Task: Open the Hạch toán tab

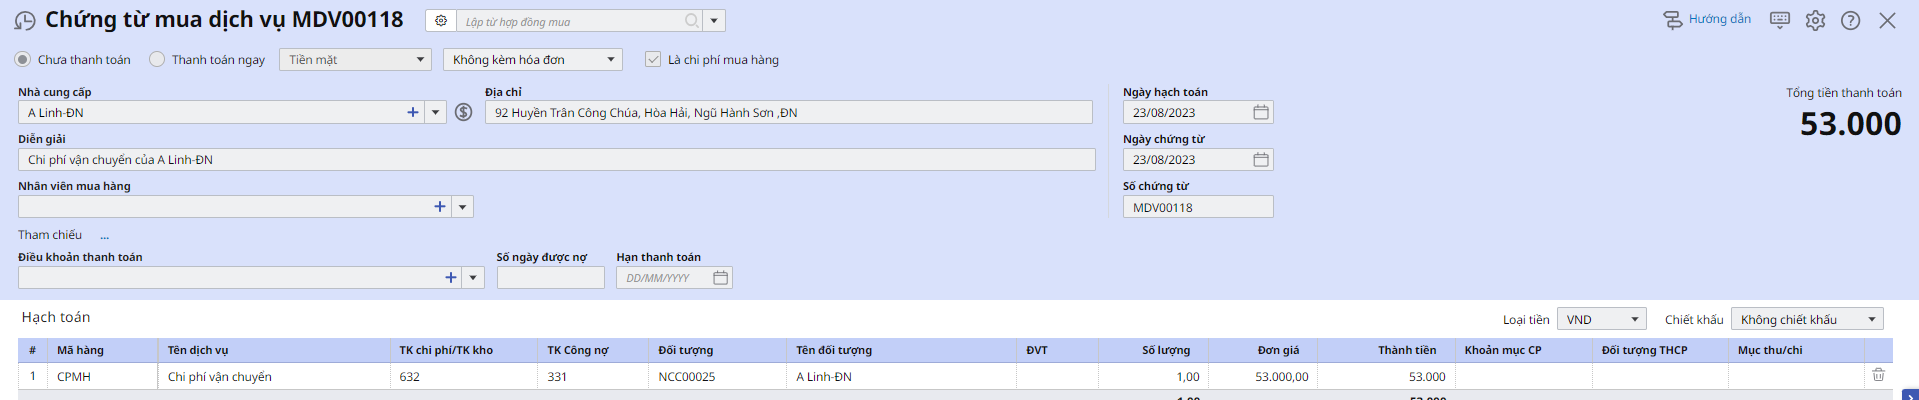Action: [x=56, y=317]
